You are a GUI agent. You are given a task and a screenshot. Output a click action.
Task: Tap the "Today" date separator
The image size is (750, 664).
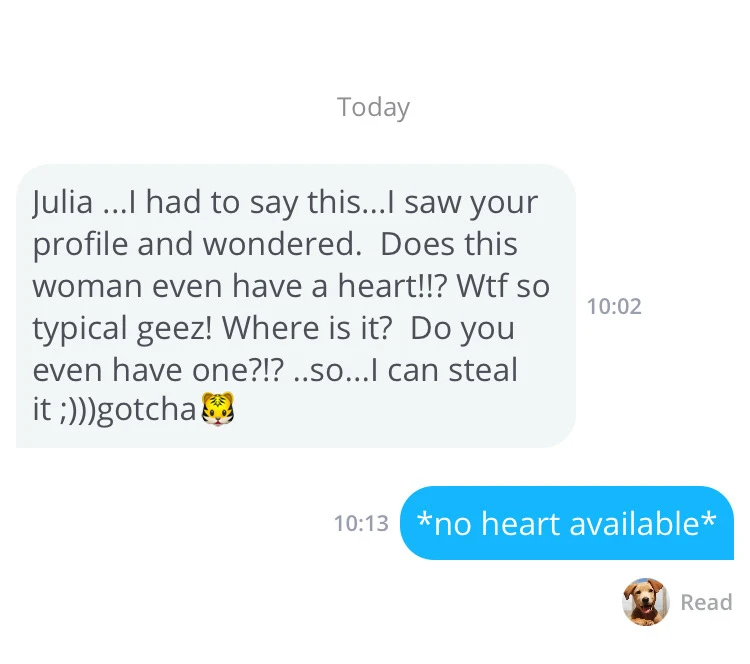click(374, 107)
